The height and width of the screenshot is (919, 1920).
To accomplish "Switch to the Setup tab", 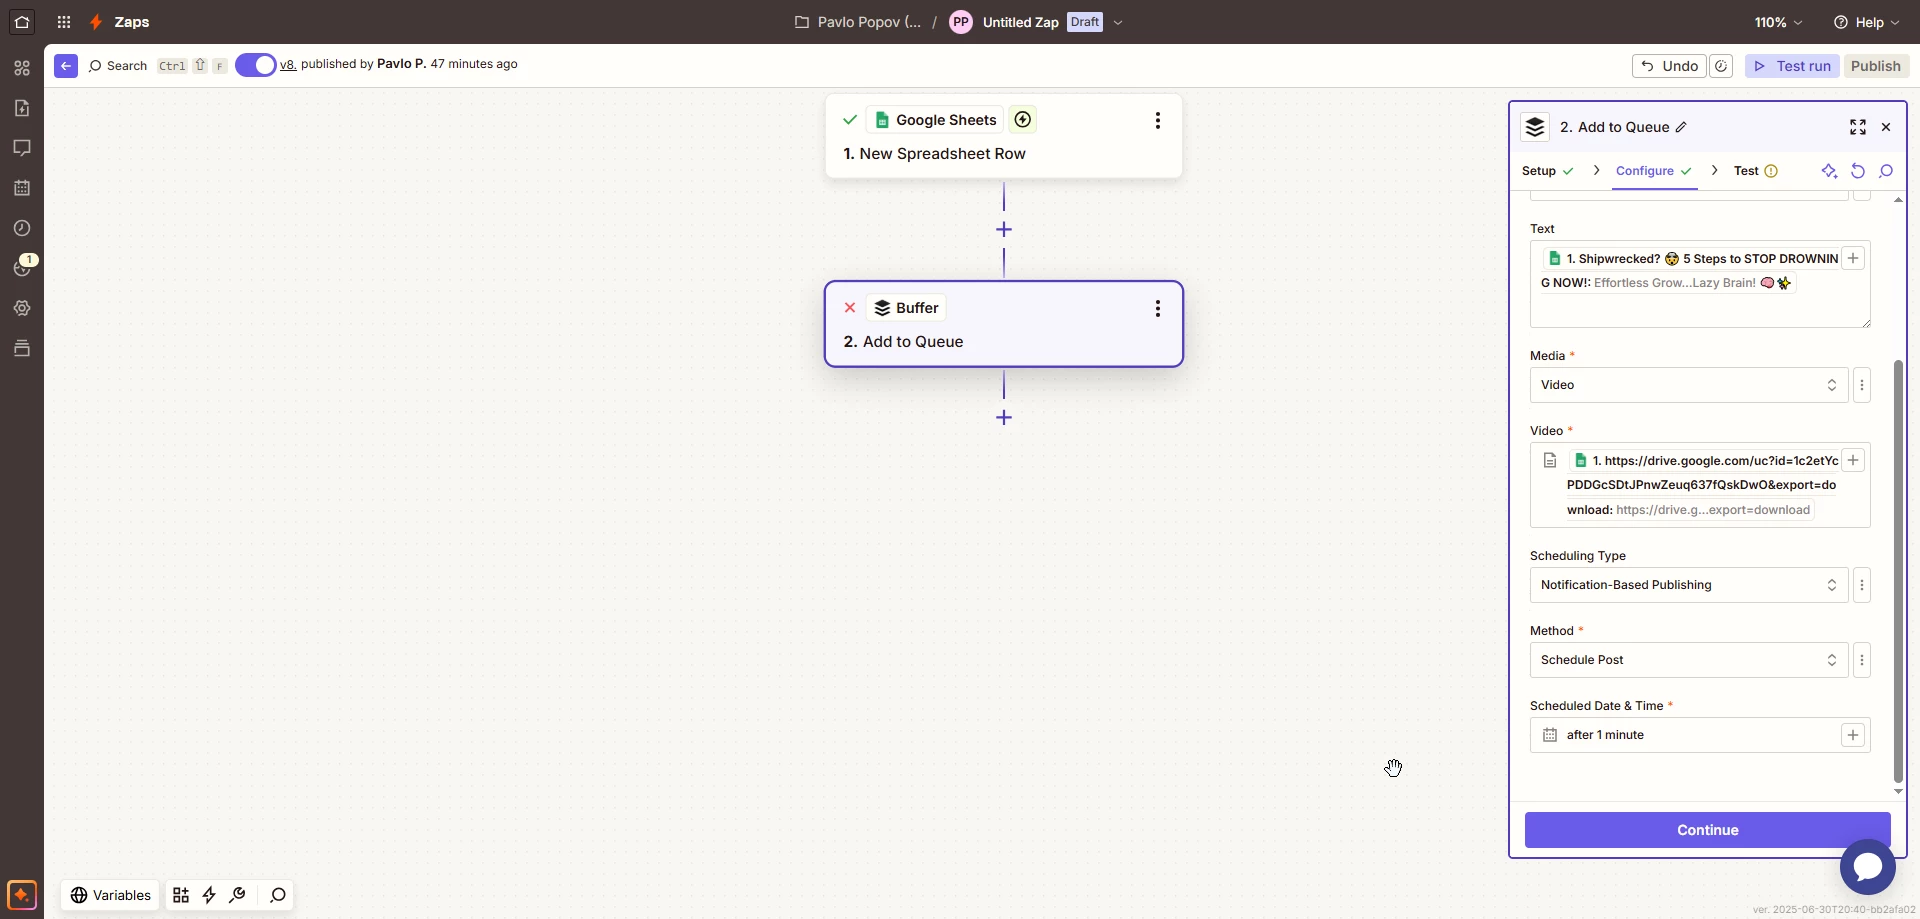I will pyautogui.click(x=1547, y=171).
